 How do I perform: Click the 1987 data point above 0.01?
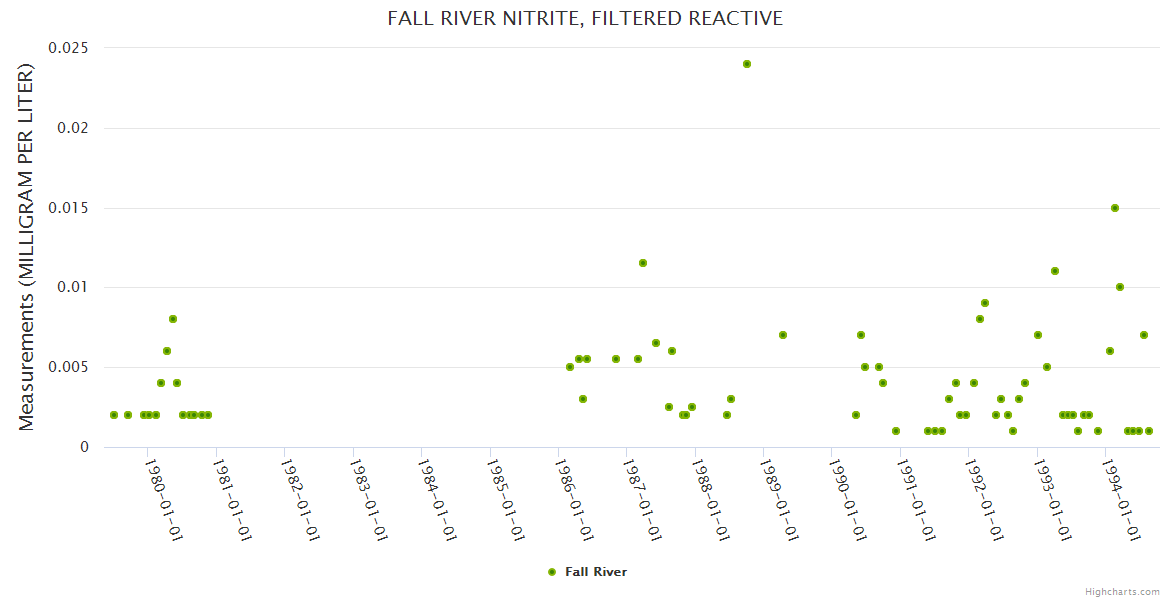point(643,263)
